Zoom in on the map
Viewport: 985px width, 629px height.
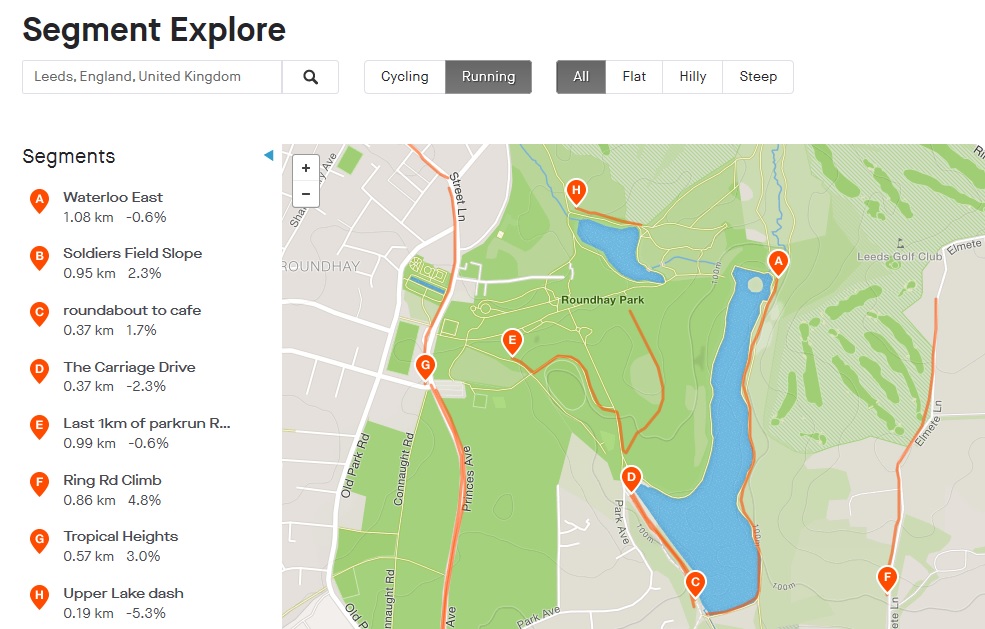click(306, 168)
